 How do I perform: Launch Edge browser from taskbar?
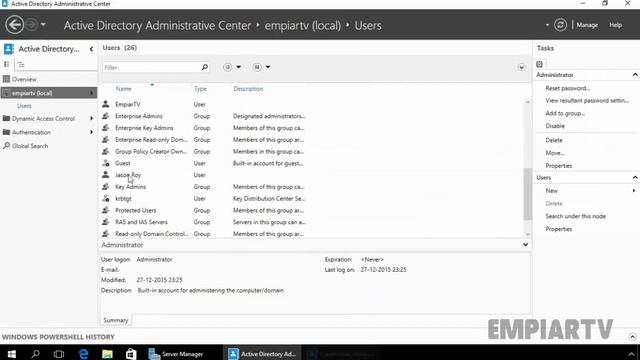coord(83,353)
